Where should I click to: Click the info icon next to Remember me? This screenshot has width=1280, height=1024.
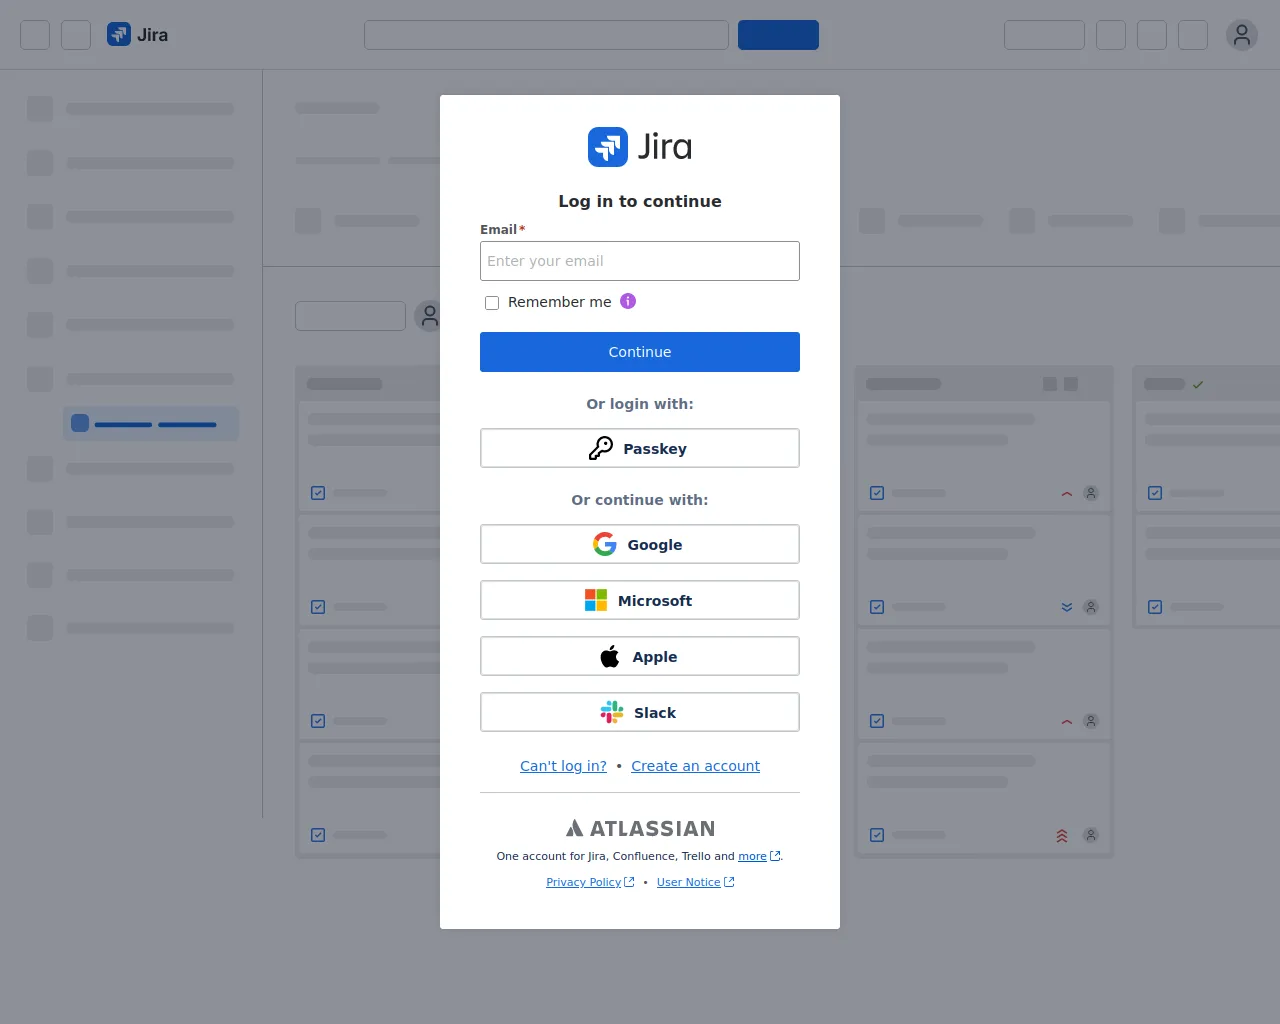[x=627, y=301]
